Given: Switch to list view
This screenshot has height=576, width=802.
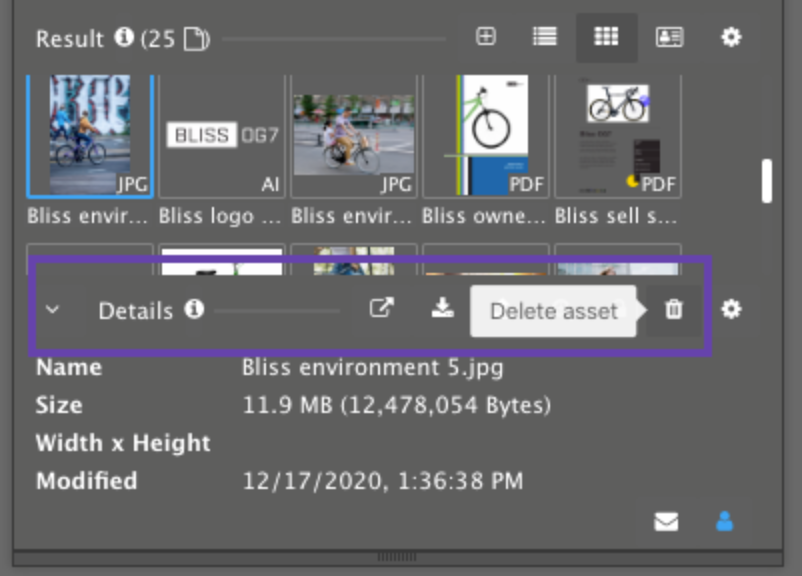Looking at the screenshot, I should pos(545,36).
